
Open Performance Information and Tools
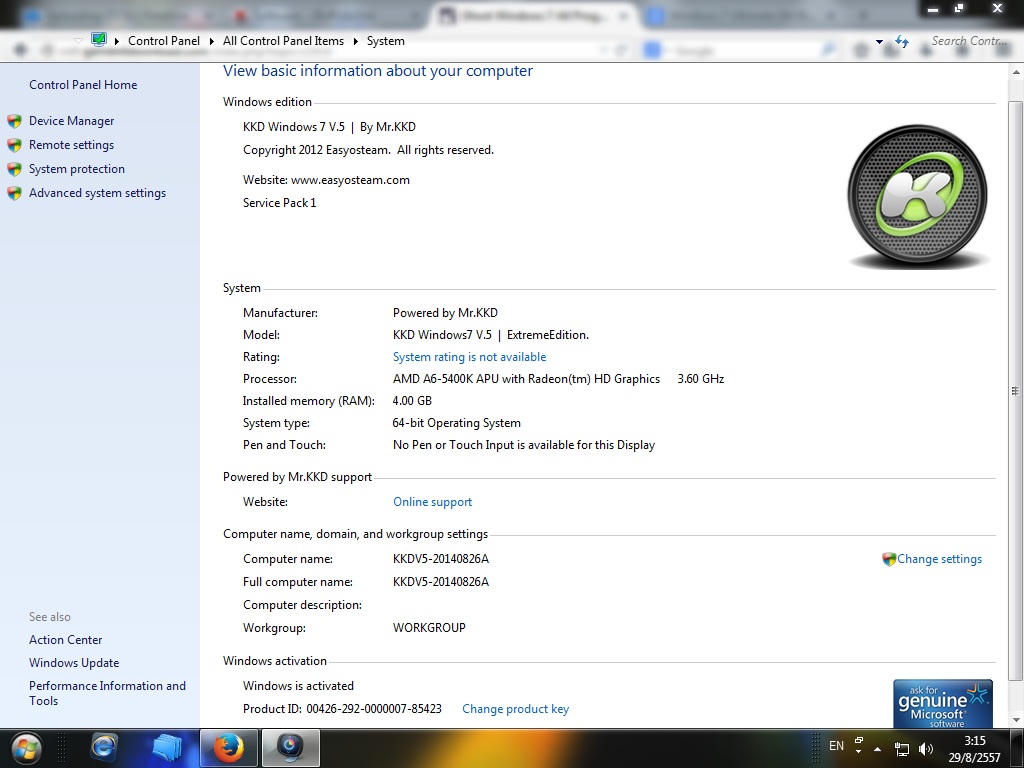tap(107, 693)
